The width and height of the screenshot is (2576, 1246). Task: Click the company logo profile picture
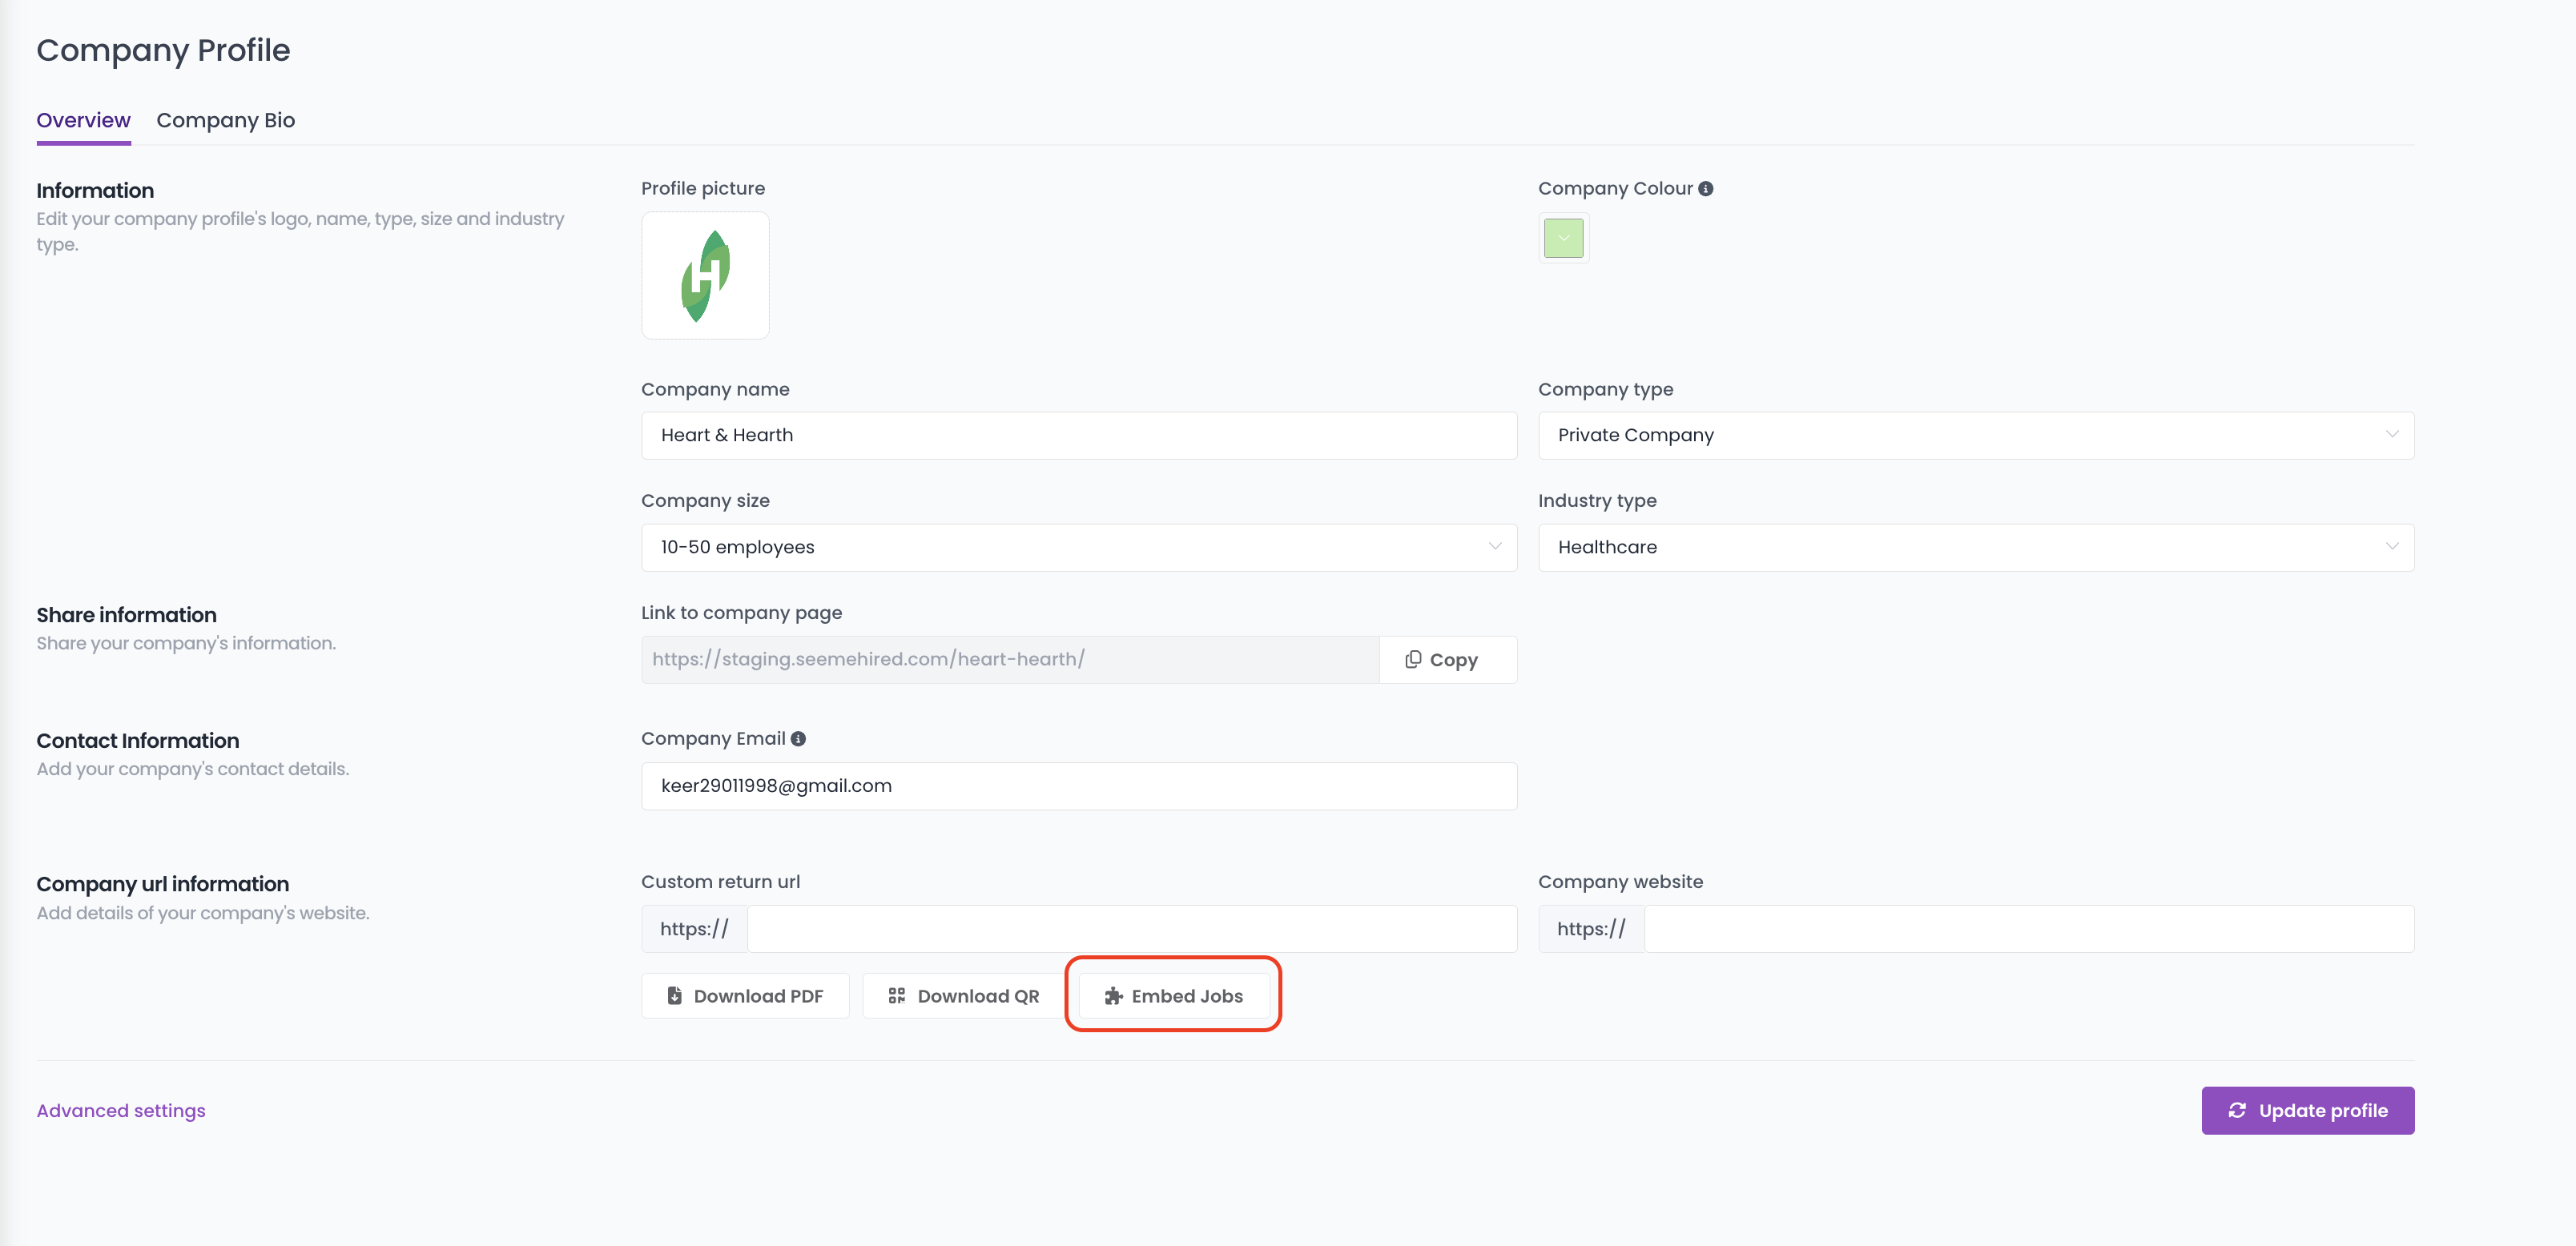coord(705,275)
